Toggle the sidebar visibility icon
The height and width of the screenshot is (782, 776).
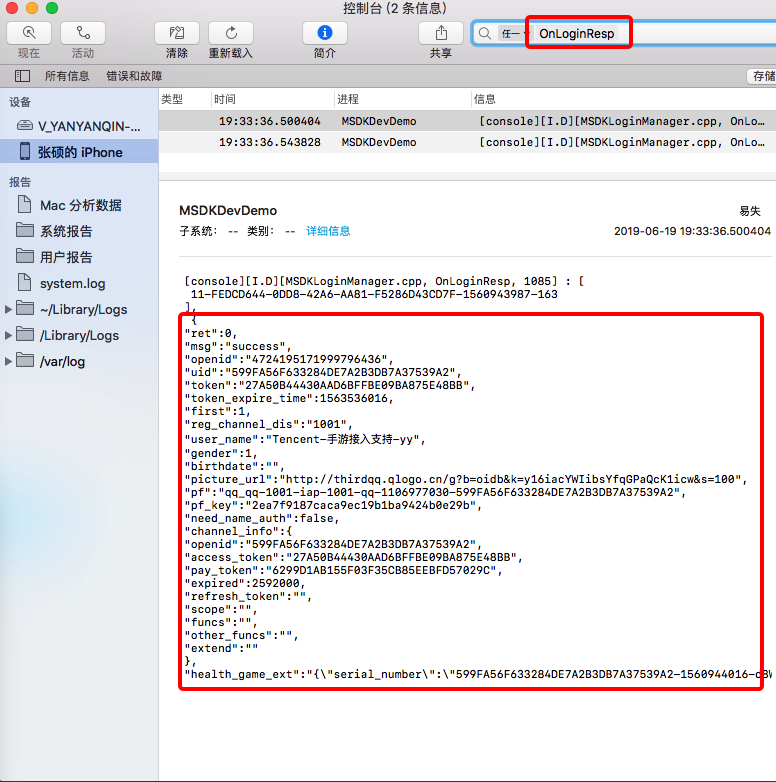tap(22, 76)
